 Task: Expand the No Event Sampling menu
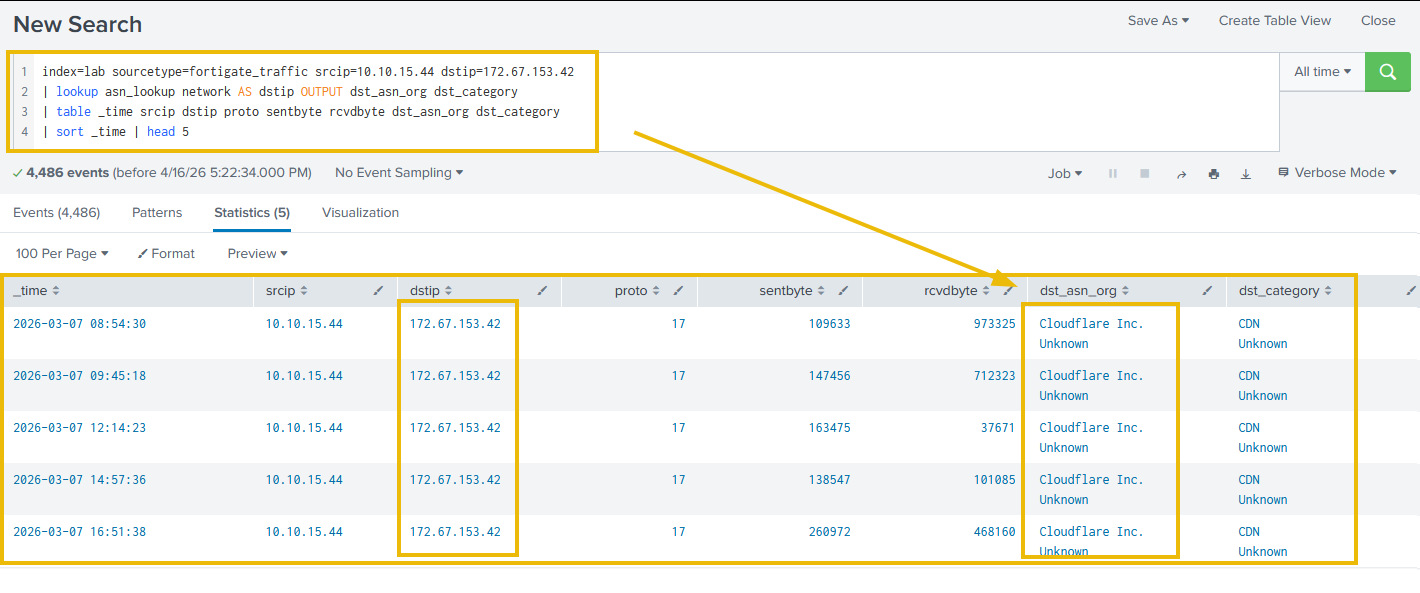point(399,173)
